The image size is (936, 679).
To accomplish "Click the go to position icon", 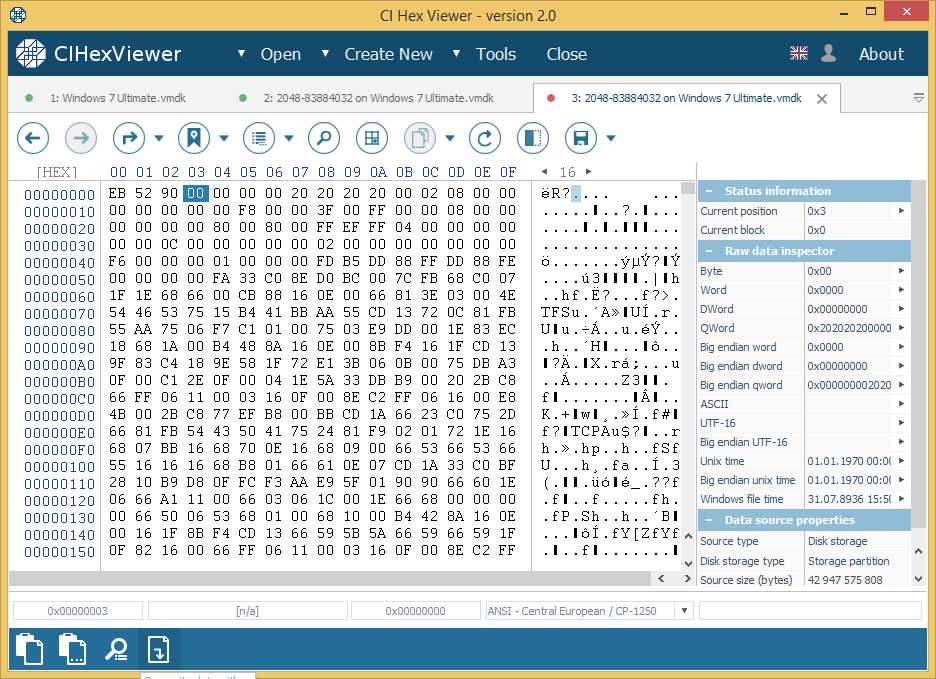I will pyautogui.click(x=129, y=138).
